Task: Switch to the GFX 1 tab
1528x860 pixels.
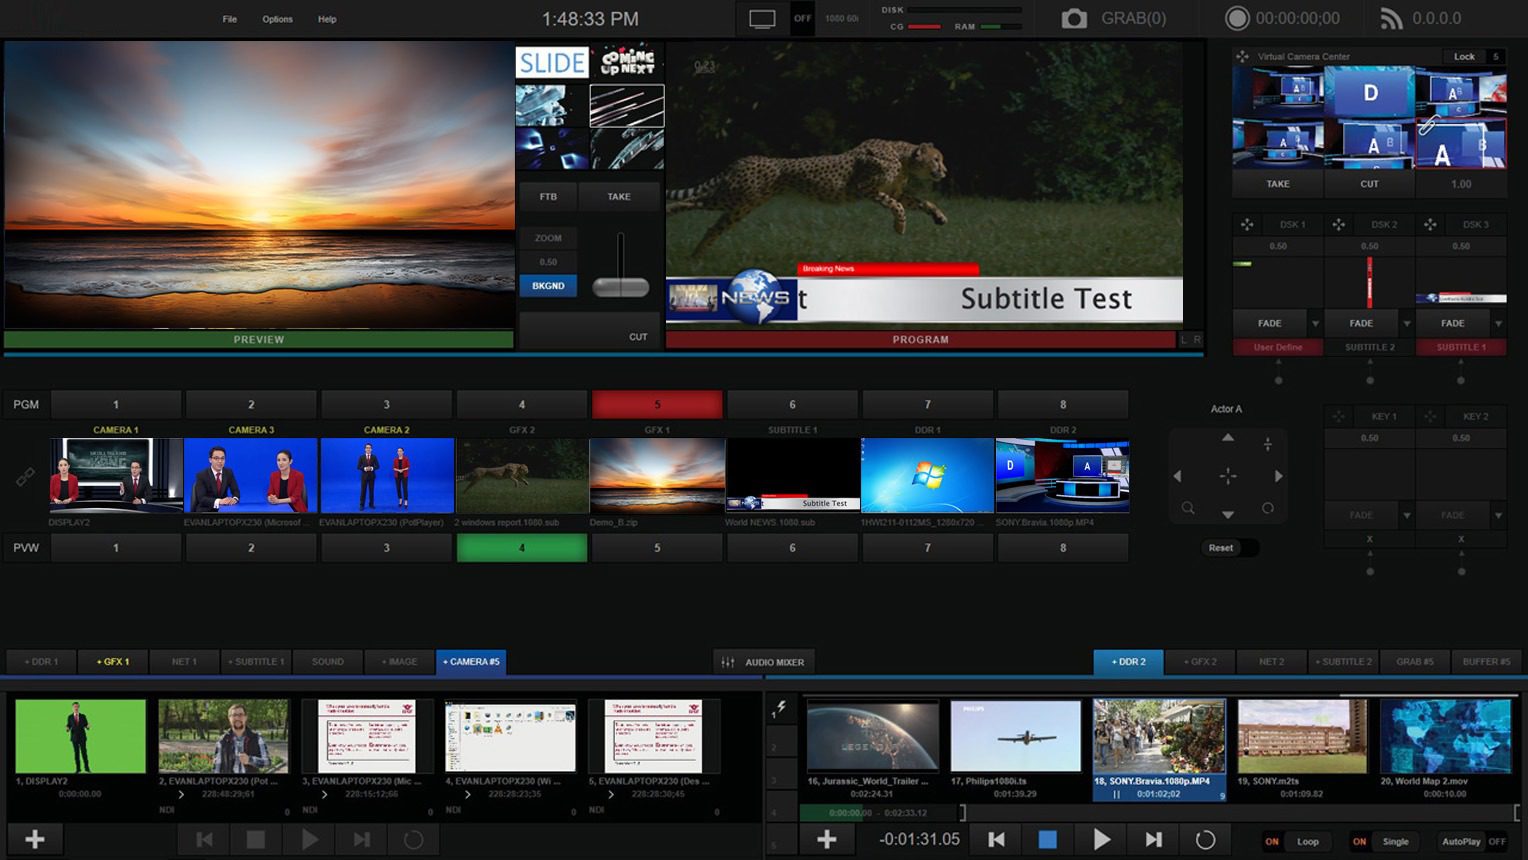Action: [x=112, y=662]
